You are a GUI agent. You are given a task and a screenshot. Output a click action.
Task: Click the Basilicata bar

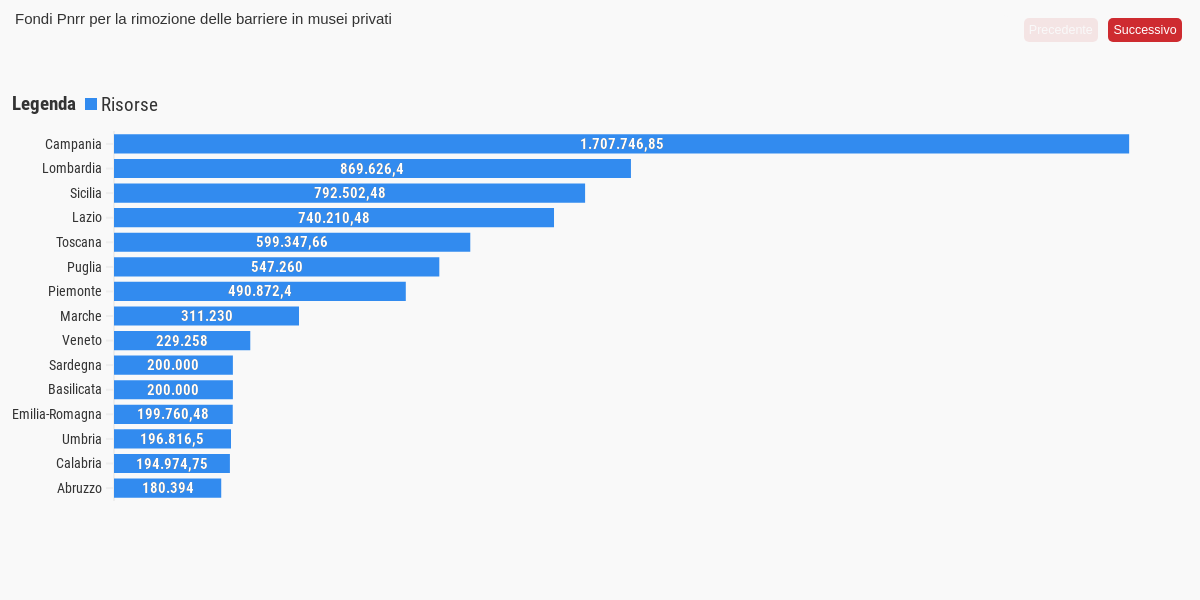pyautogui.click(x=173, y=390)
